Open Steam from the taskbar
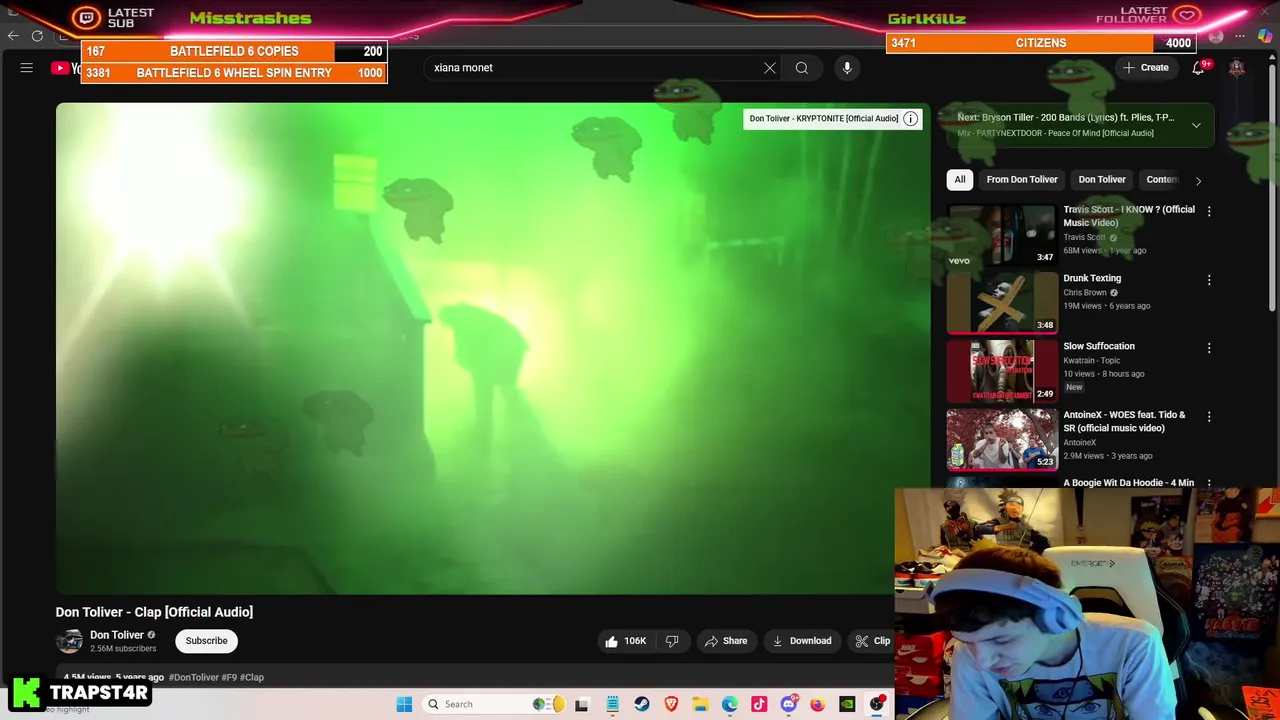 [x=642, y=704]
